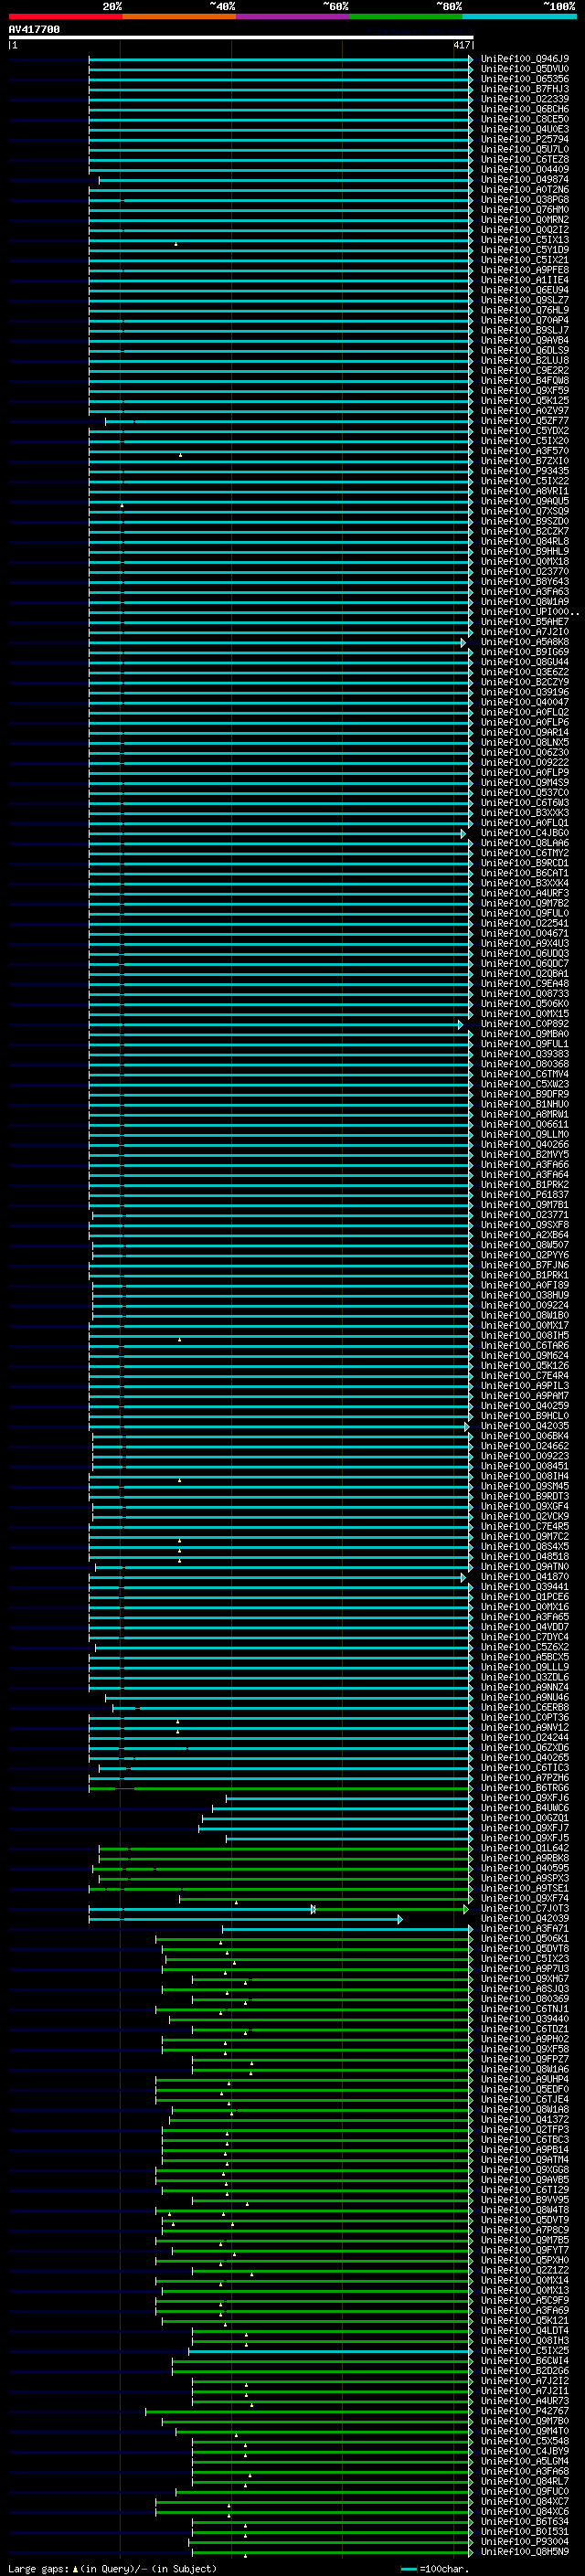The height and width of the screenshot is (2576, 585).
Task: Select the UniRef100_O49874 label
Action: coord(525,180)
